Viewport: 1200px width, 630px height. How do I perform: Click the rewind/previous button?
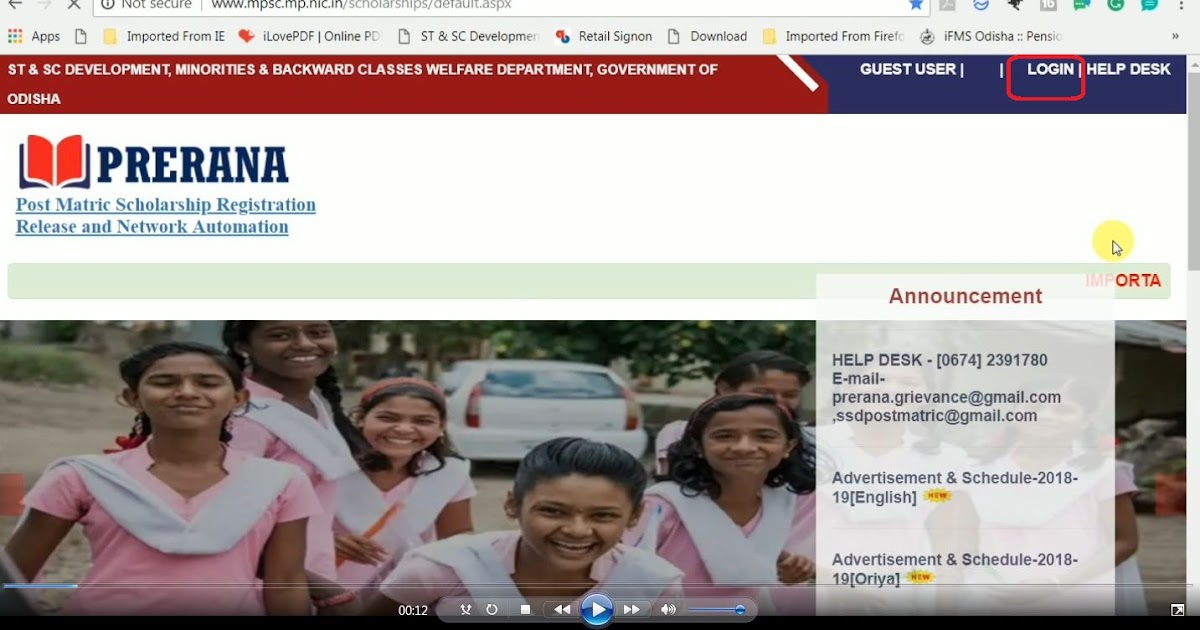[562, 609]
